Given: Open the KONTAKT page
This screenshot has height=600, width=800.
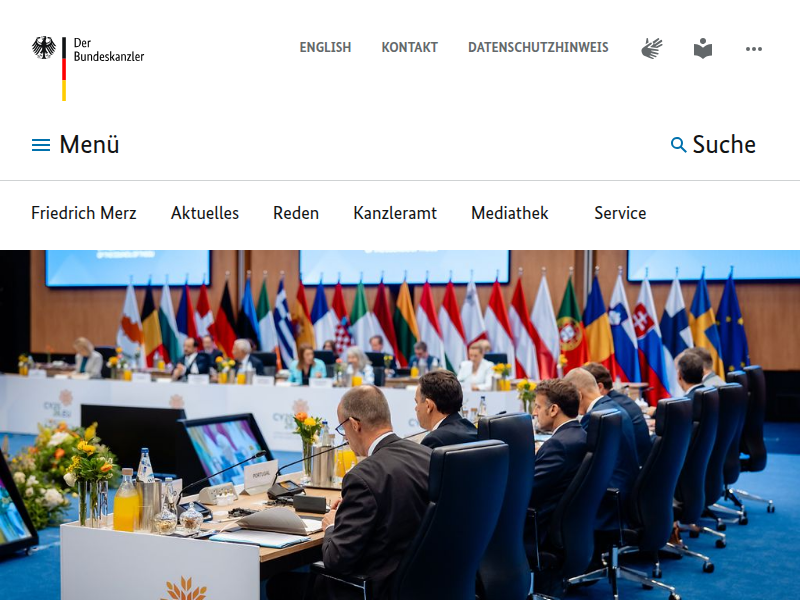Looking at the screenshot, I should coord(410,47).
